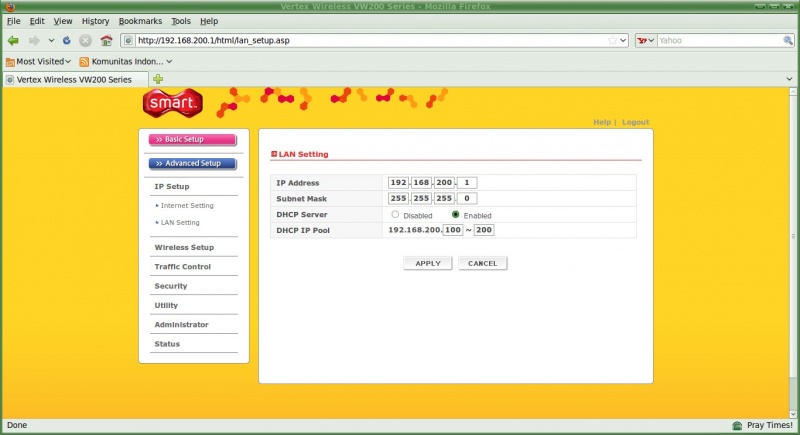Open the address bar history dropdown arrow
The width and height of the screenshot is (800, 435).
pyautogui.click(x=623, y=40)
